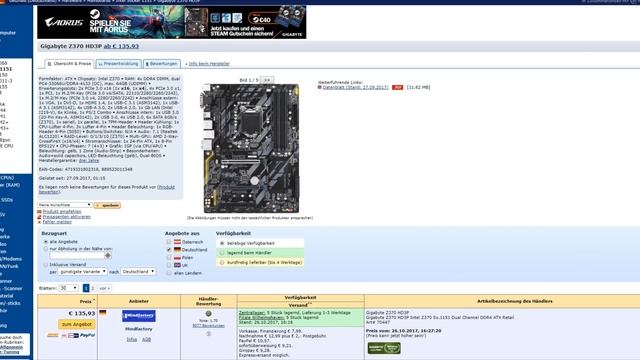Image resolution: width=640 pixels, height=360 pixels.
Task: Open the Meine Wunschliste dropdown
Action: [65, 205]
